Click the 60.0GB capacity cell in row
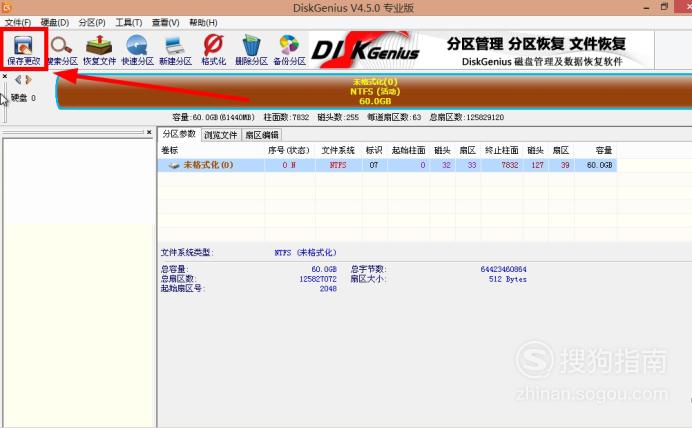The image size is (692, 428). (599, 165)
